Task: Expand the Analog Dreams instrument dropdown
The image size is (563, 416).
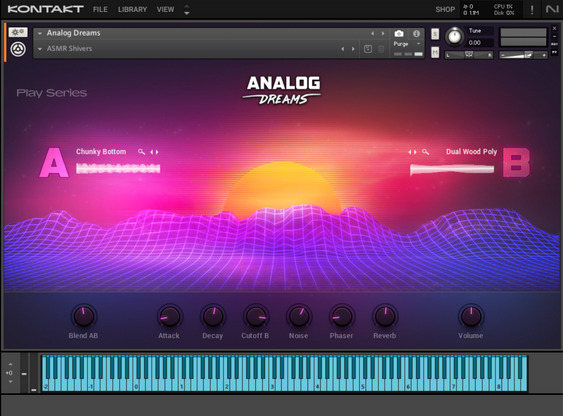Action: pyautogui.click(x=40, y=33)
